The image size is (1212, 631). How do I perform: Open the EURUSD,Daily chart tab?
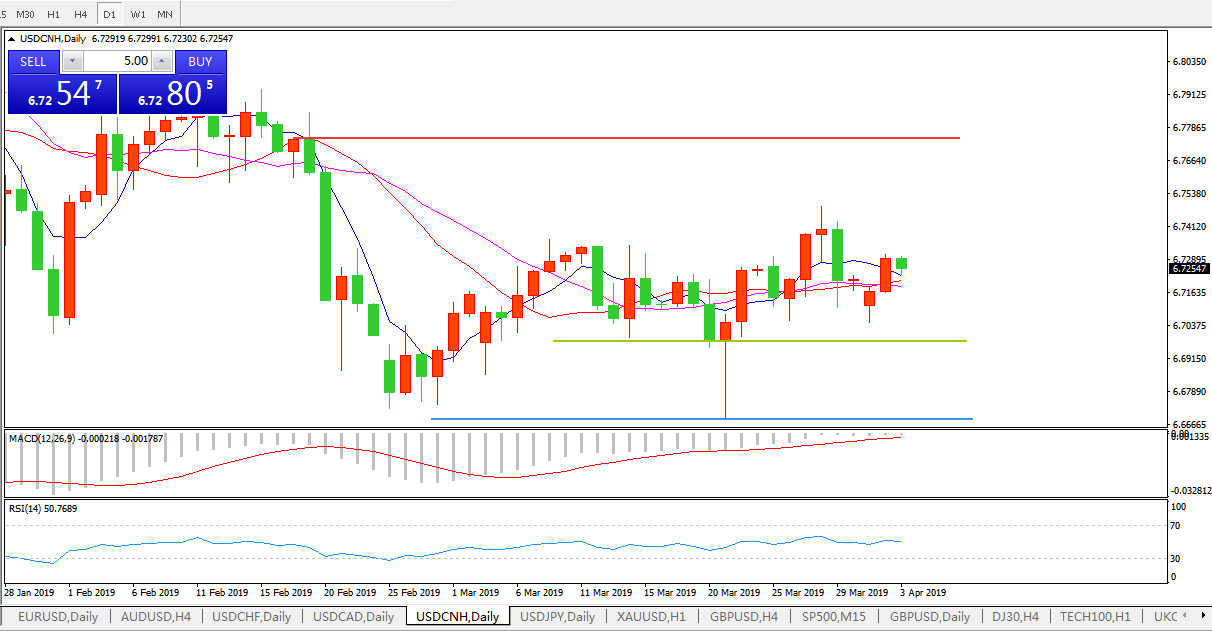pos(57,617)
